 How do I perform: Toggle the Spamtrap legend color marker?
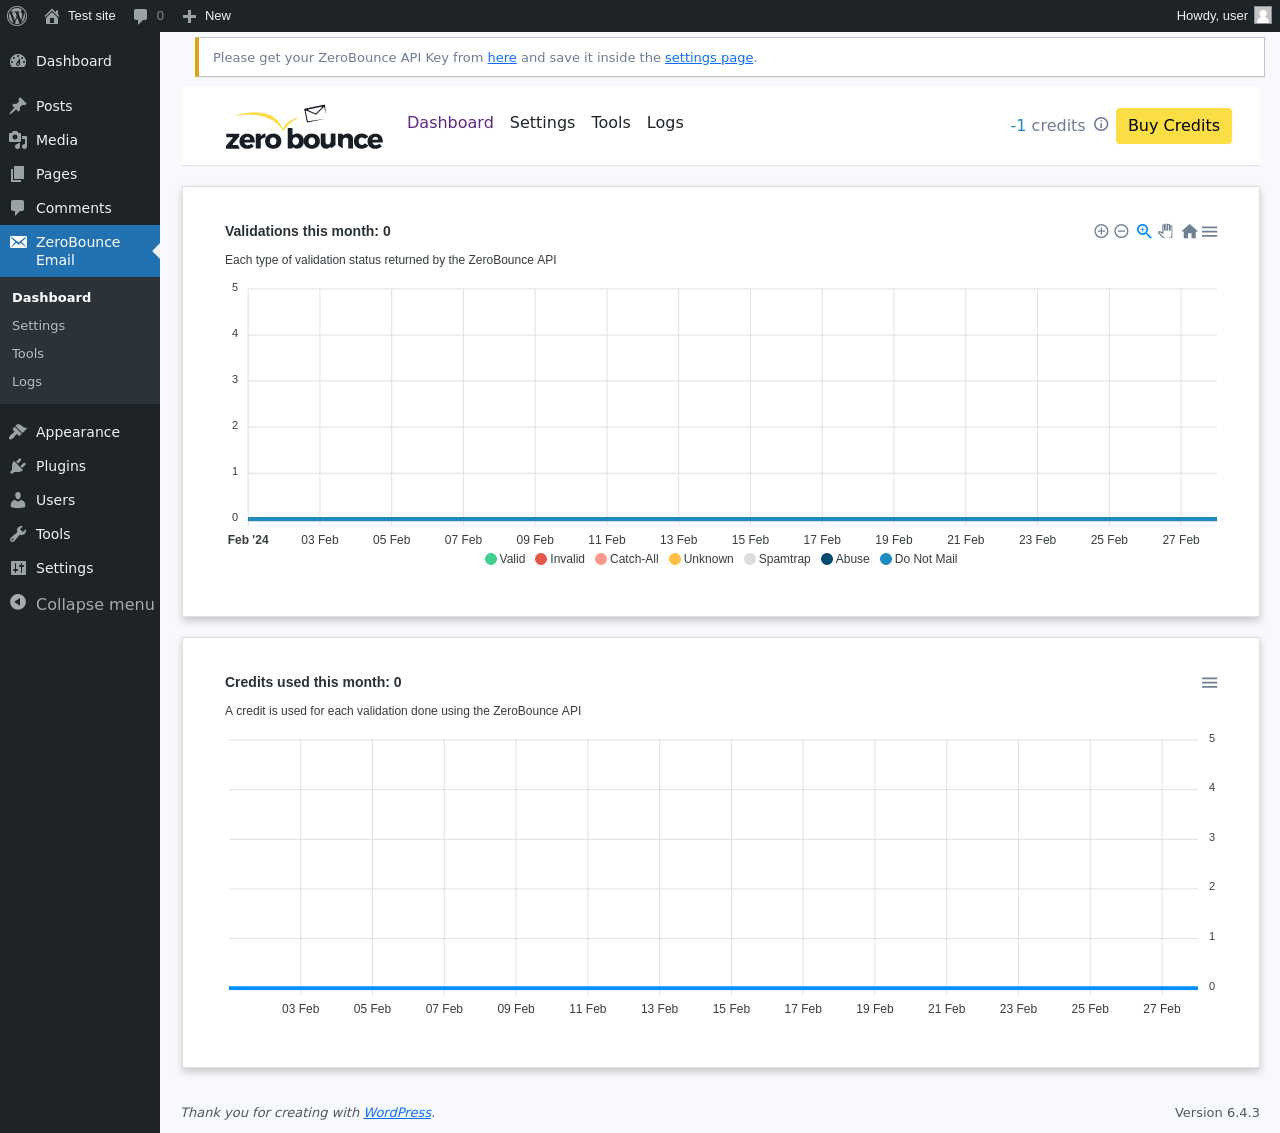[x=750, y=559]
